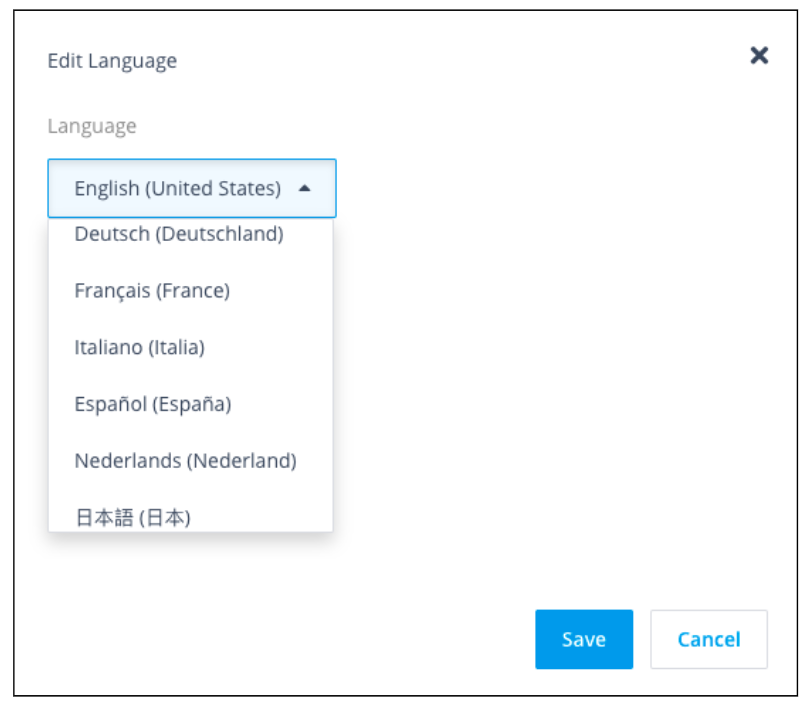
Task: Change language to Spanish
Action: click(152, 404)
